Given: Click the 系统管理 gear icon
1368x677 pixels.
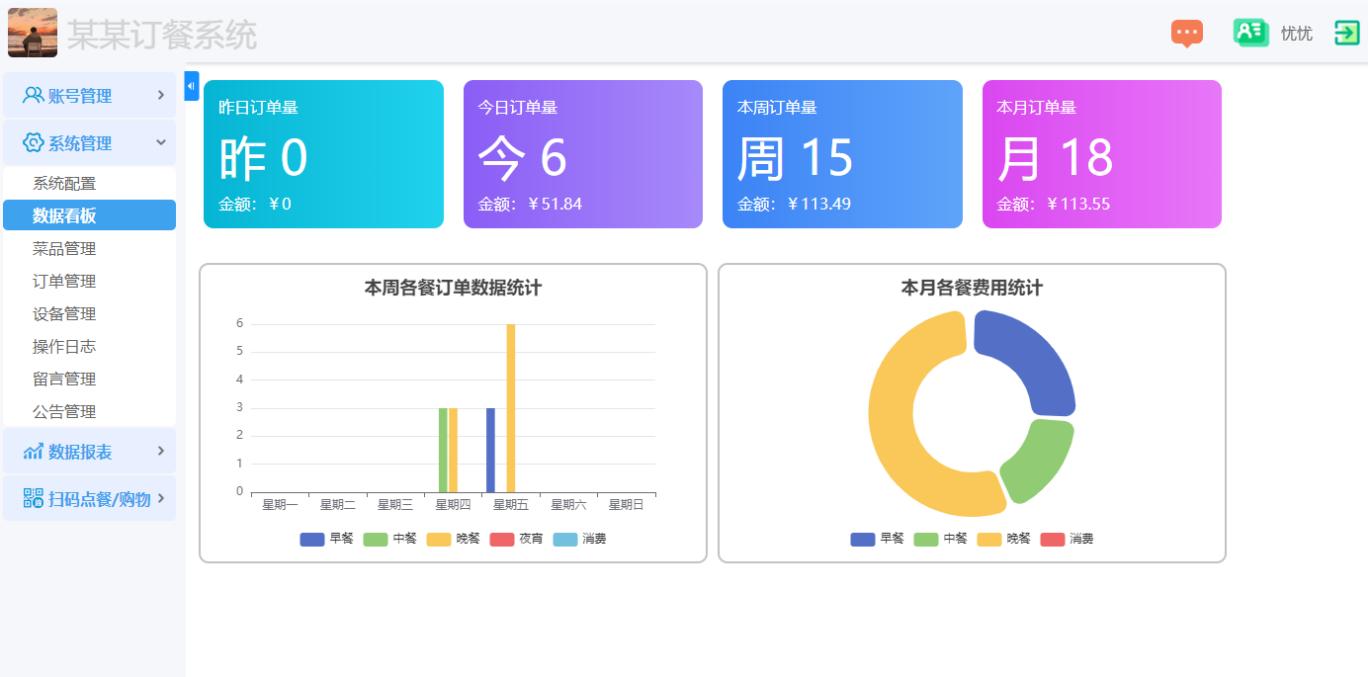Looking at the screenshot, I should tap(33, 143).
